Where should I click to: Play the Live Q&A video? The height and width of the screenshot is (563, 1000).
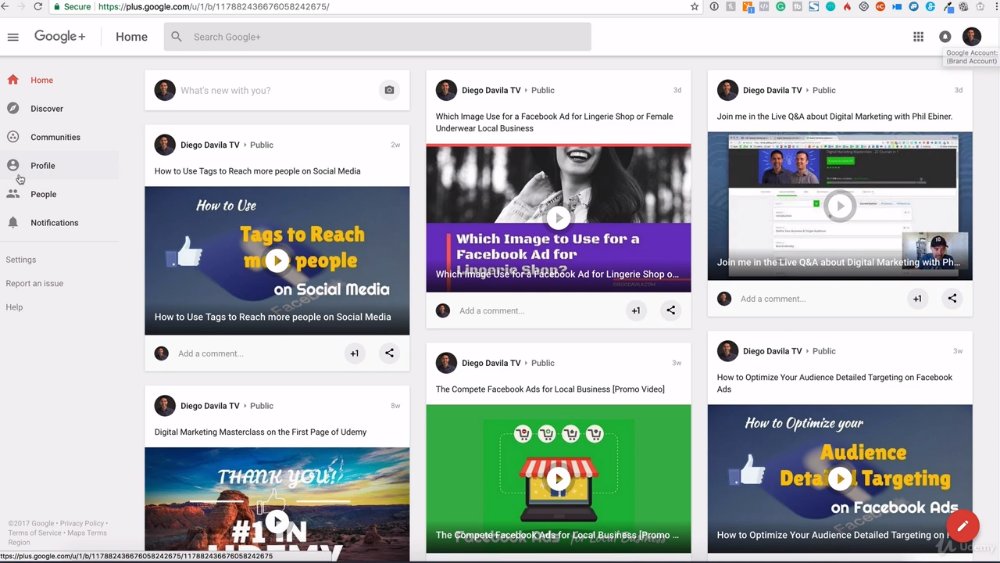[x=839, y=205]
